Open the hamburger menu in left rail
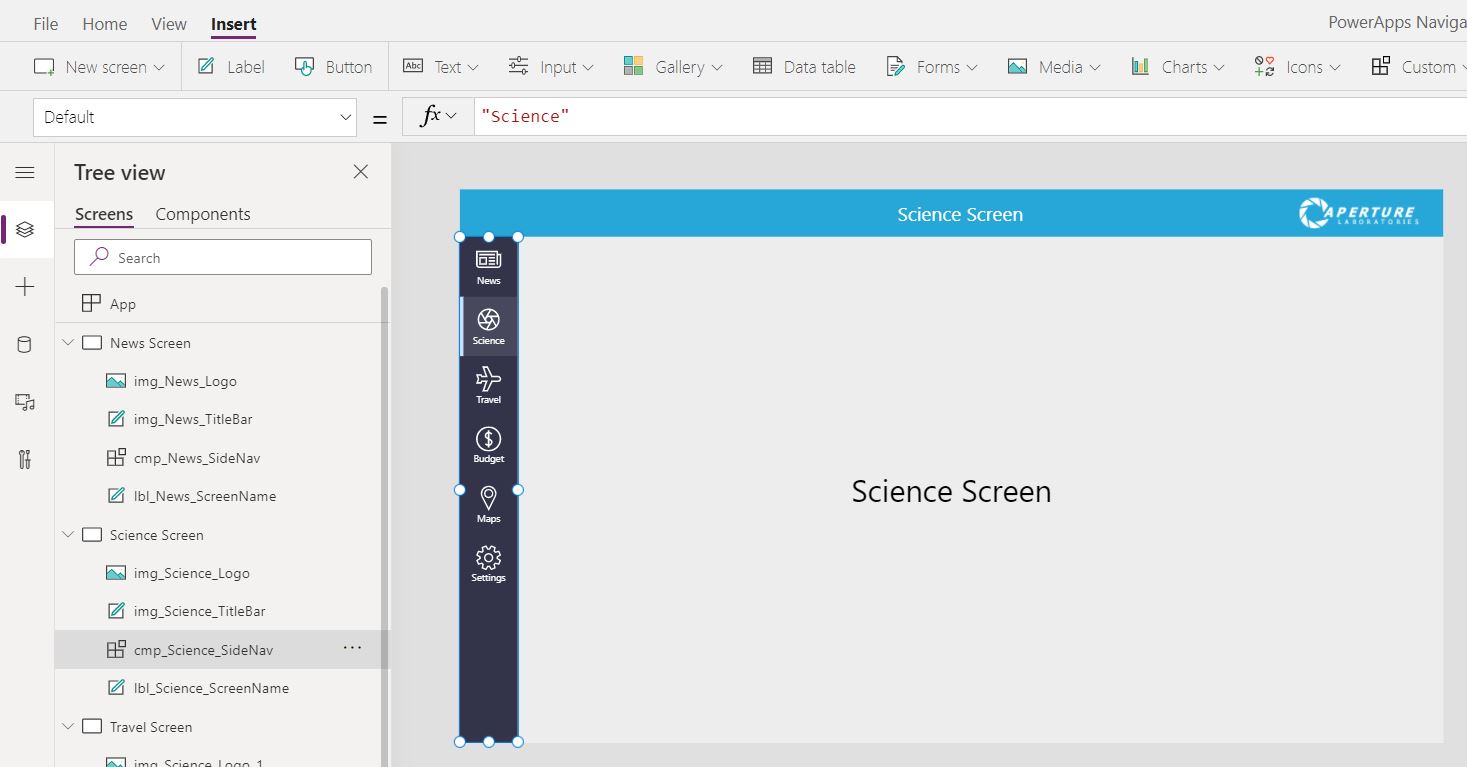Screen dimensions: 1467x767 [25, 172]
